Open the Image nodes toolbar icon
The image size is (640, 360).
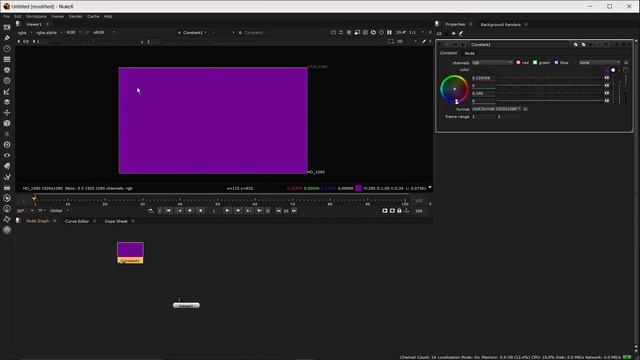[7, 27]
